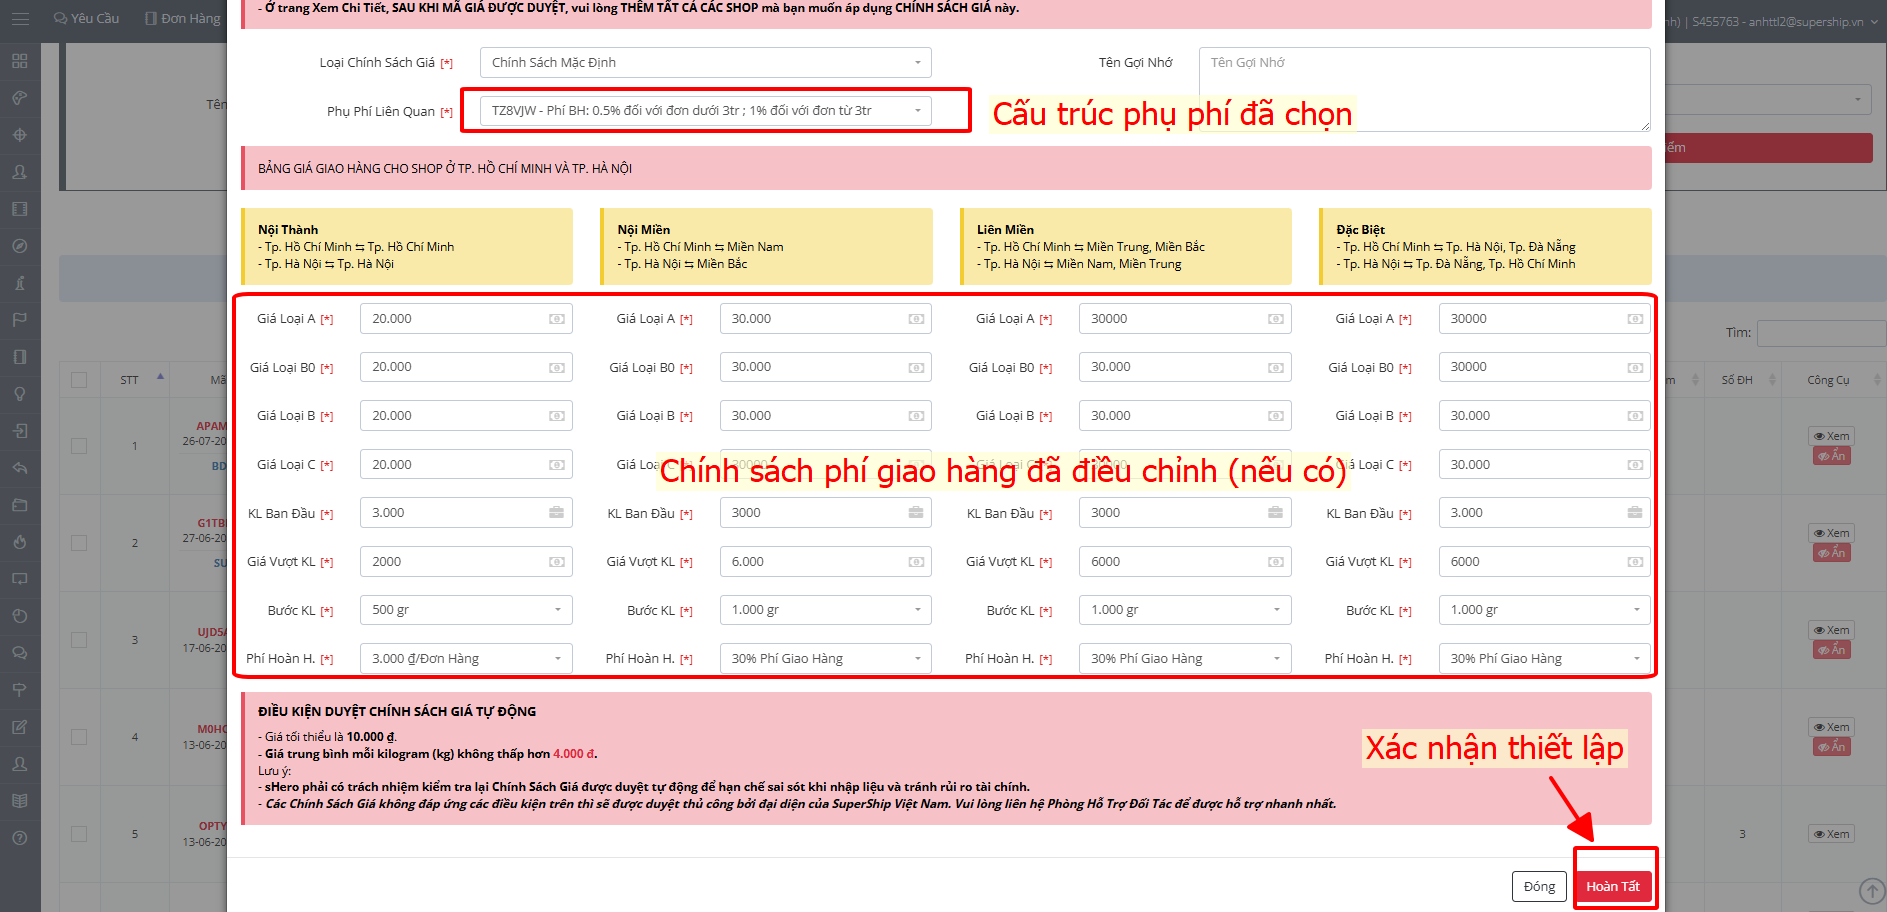1887x912 pixels.
Task: Click Liên Miền Giá Loại B field
Action: [x=1185, y=416]
